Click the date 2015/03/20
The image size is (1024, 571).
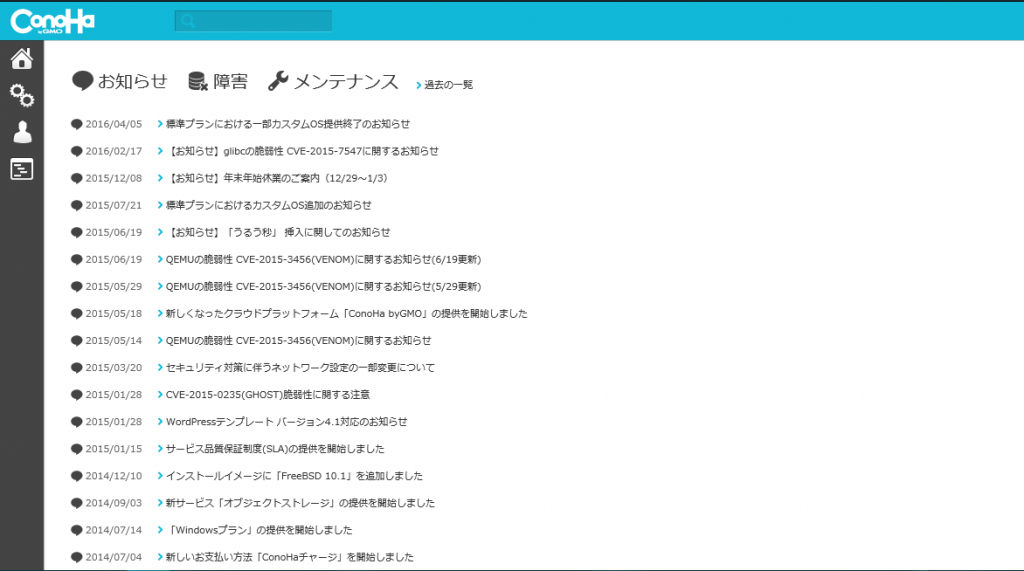click(114, 368)
